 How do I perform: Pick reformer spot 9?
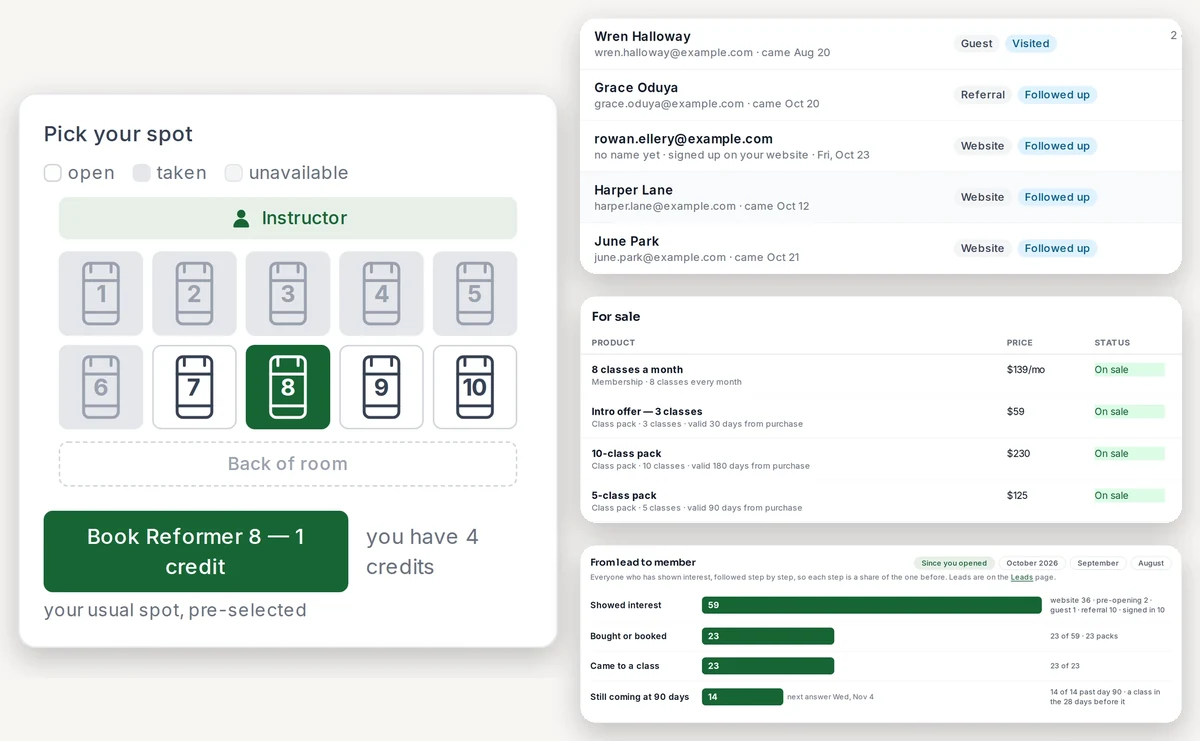(x=381, y=387)
